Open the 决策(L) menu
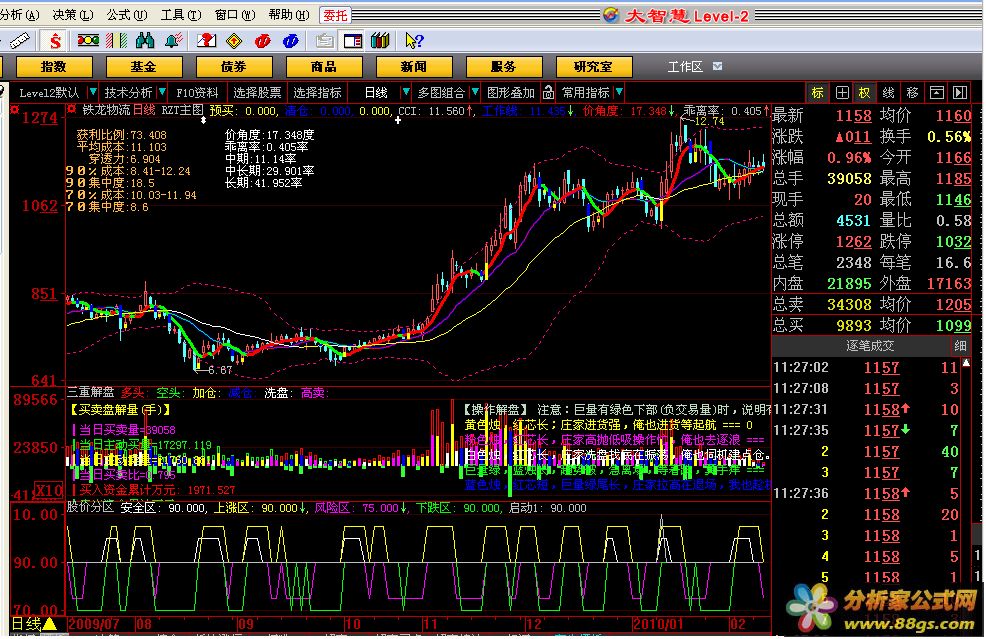Image resolution: width=986 pixels, height=639 pixels. click(73, 14)
